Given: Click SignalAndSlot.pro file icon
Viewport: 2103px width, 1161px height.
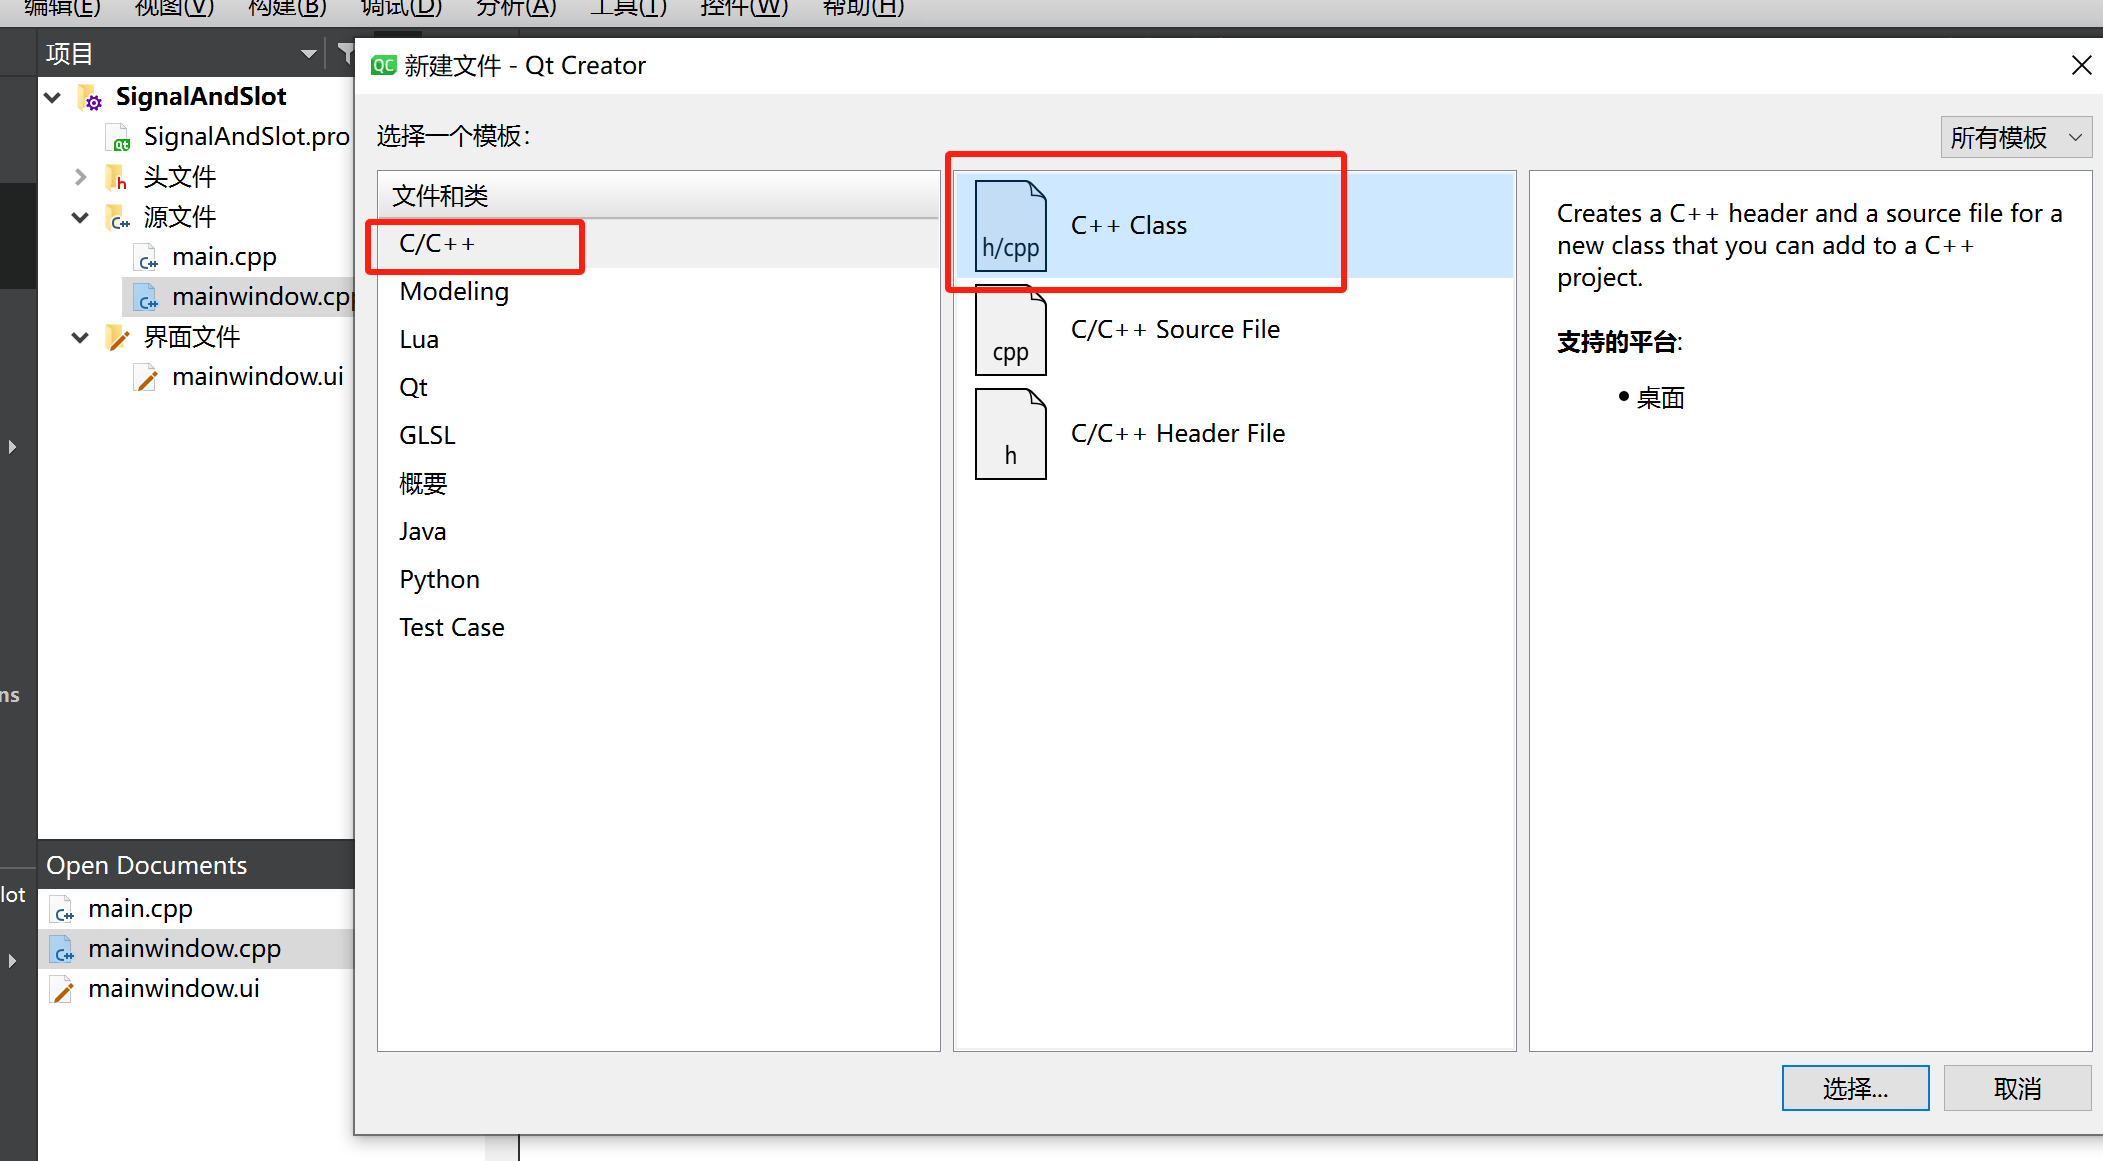Looking at the screenshot, I should pos(119,138).
